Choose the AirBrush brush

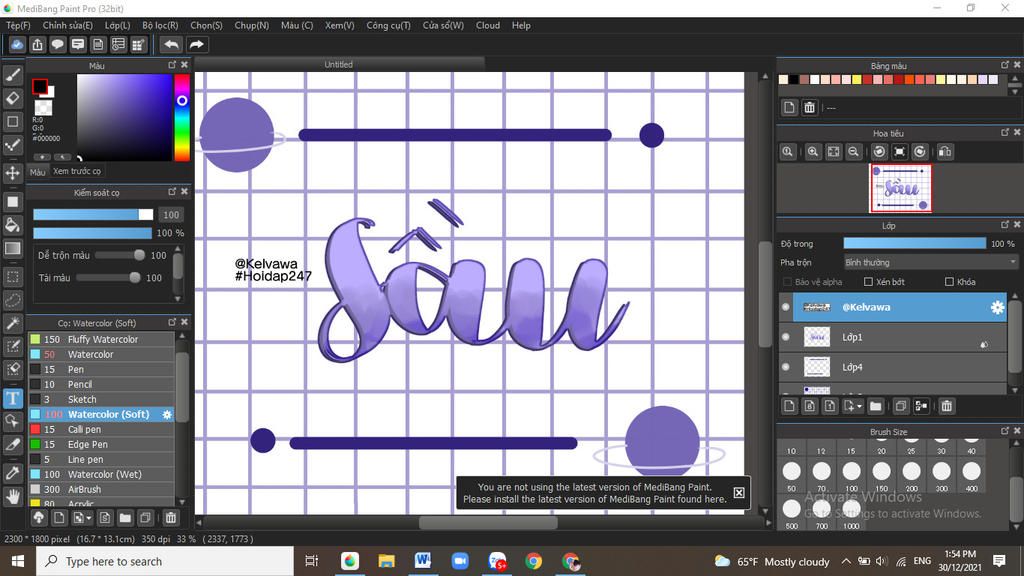101,489
